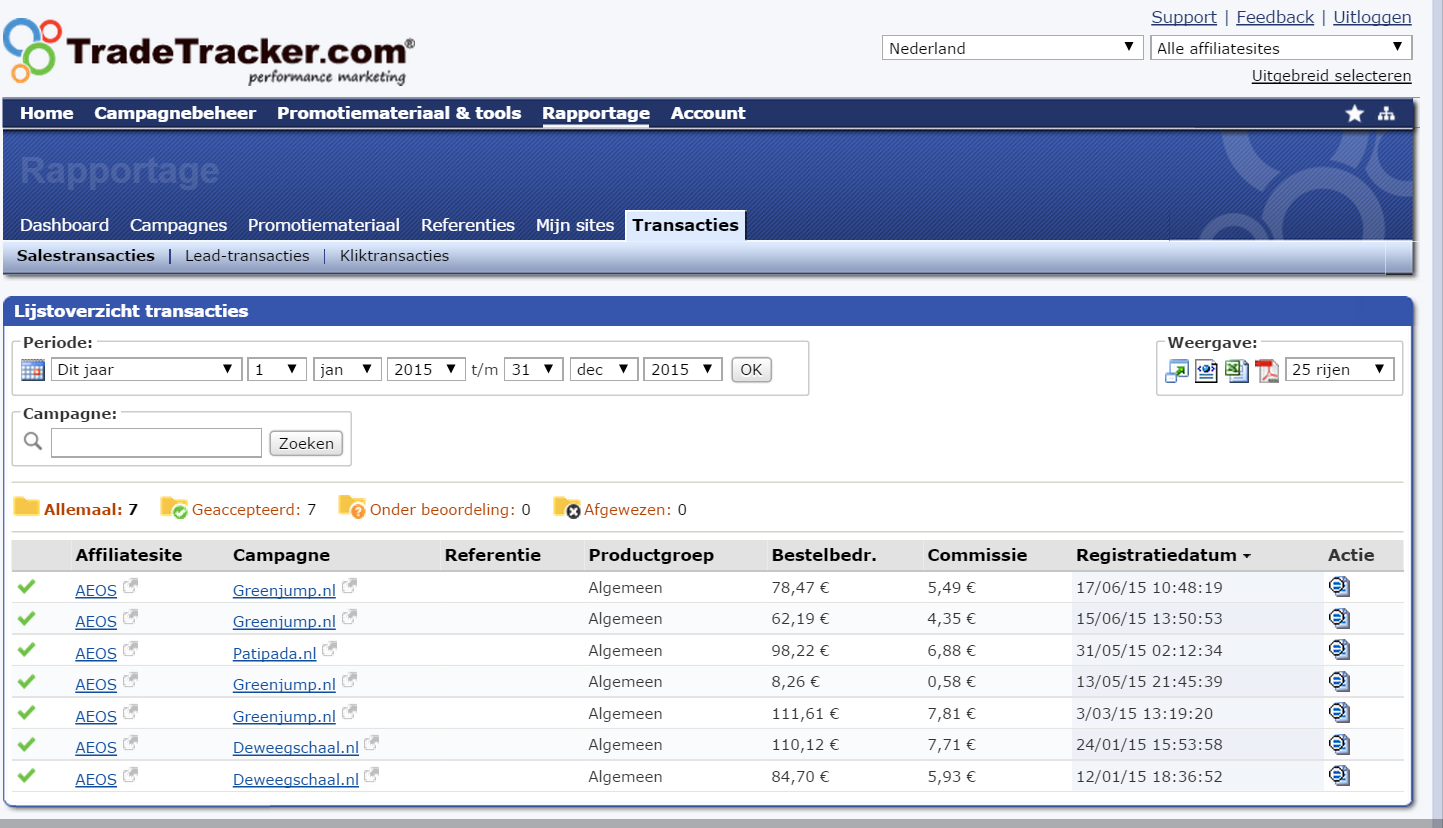Click external-link icon beside Greenjump.nl in 17/06/15 row
Viewport: 1443px width, 828px height.
point(349,586)
